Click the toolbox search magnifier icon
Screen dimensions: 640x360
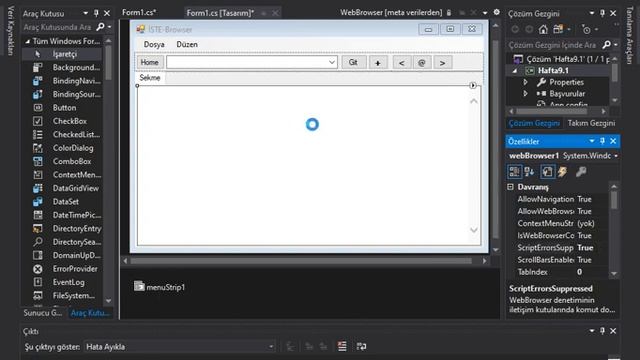pos(100,27)
